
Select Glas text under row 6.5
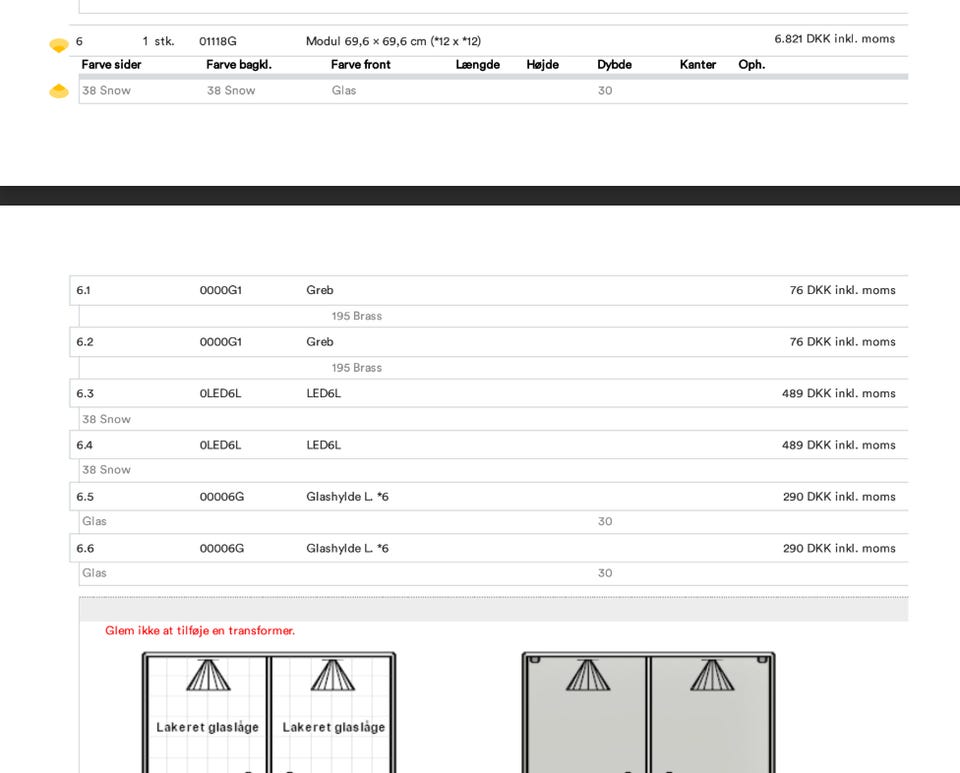pos(94,521)
